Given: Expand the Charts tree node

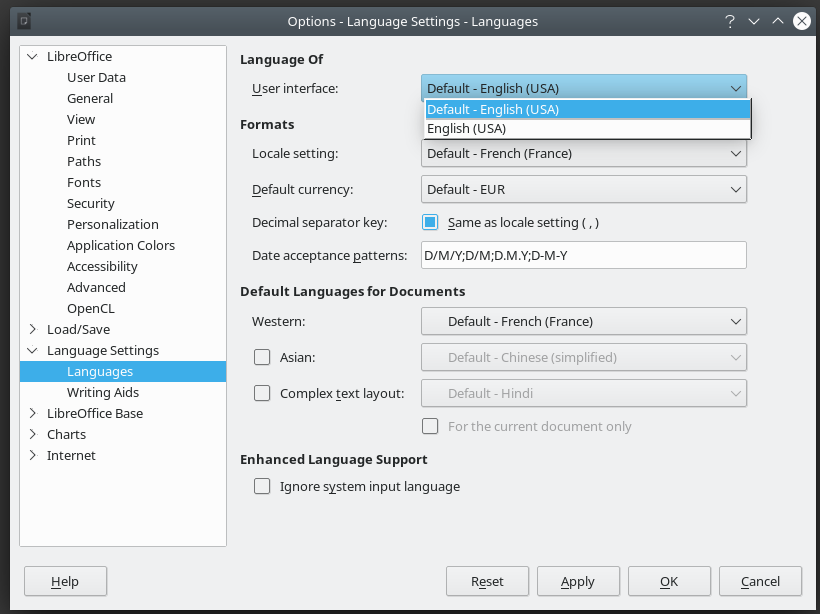Looking at the screenshot, I should point(32,434).
